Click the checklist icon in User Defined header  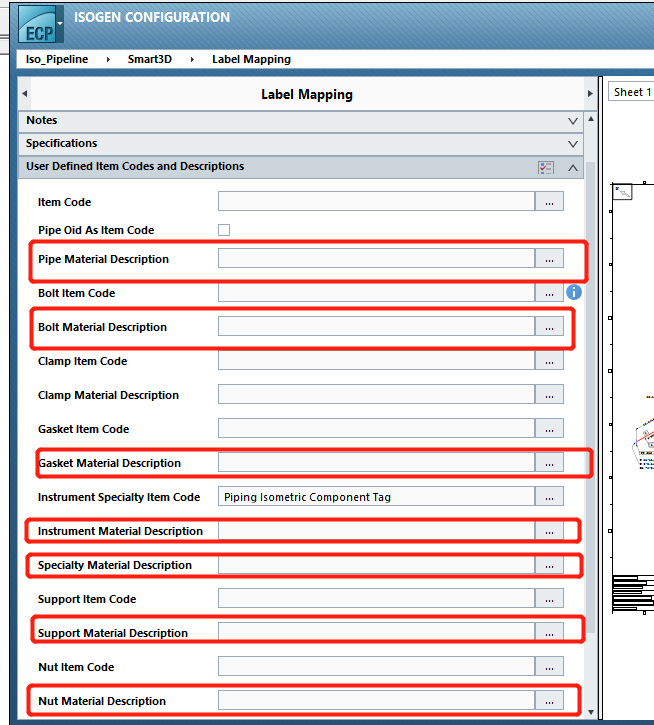546,168
